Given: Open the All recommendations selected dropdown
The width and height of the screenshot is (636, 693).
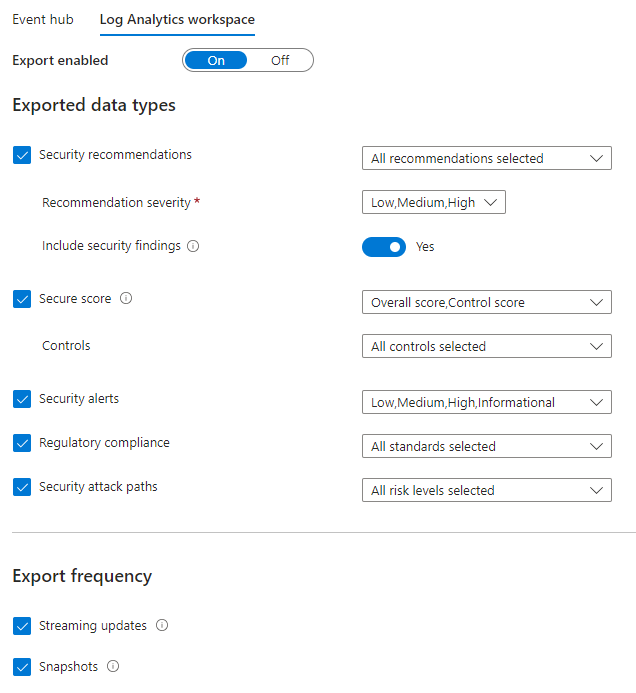Looking at the screenshot, I should click(x=487, y=158).
